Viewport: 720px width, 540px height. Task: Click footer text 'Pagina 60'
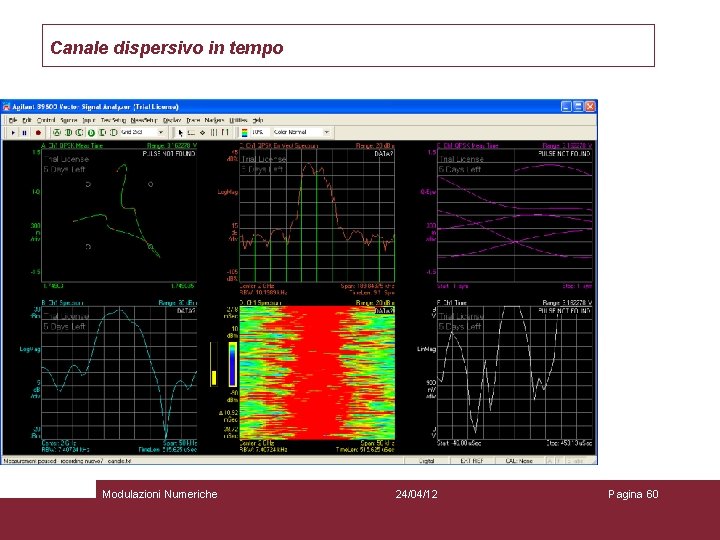(x=633, y=494)
